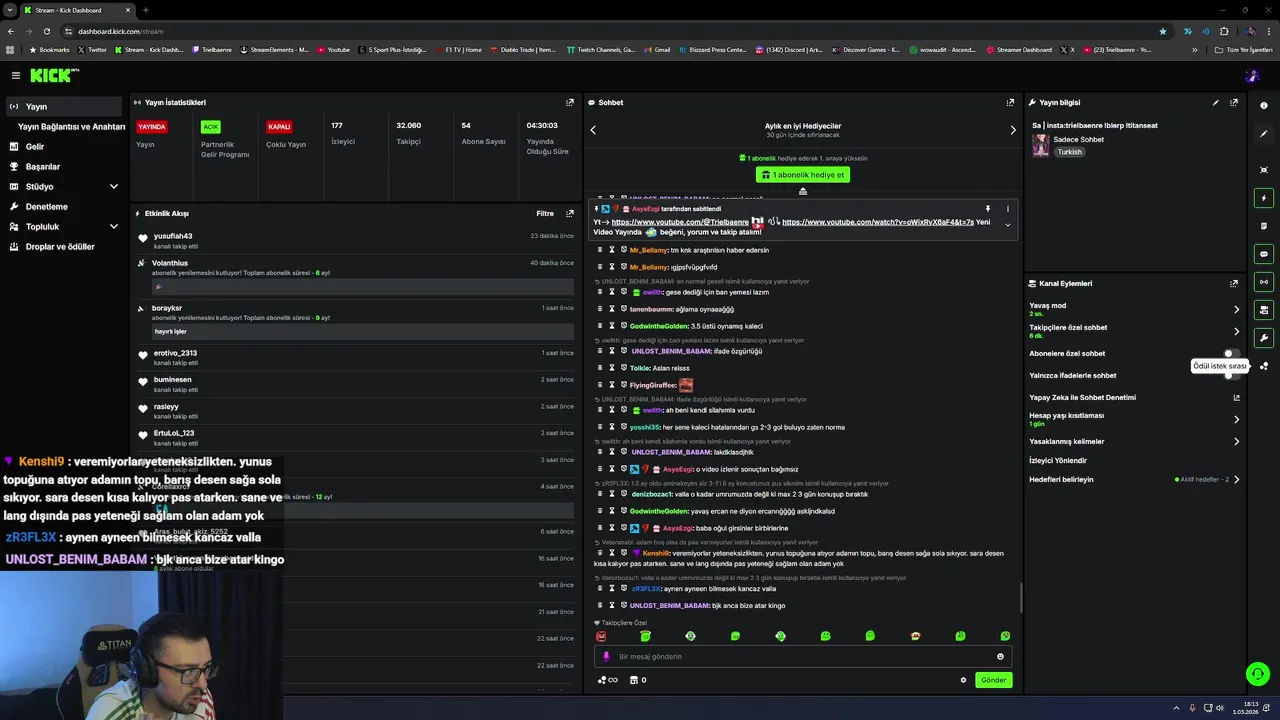Image resolution: width=1280 pixels, height=720 pixels.
Task: Open the Yayın sidebar item
Action: [65, 106]
